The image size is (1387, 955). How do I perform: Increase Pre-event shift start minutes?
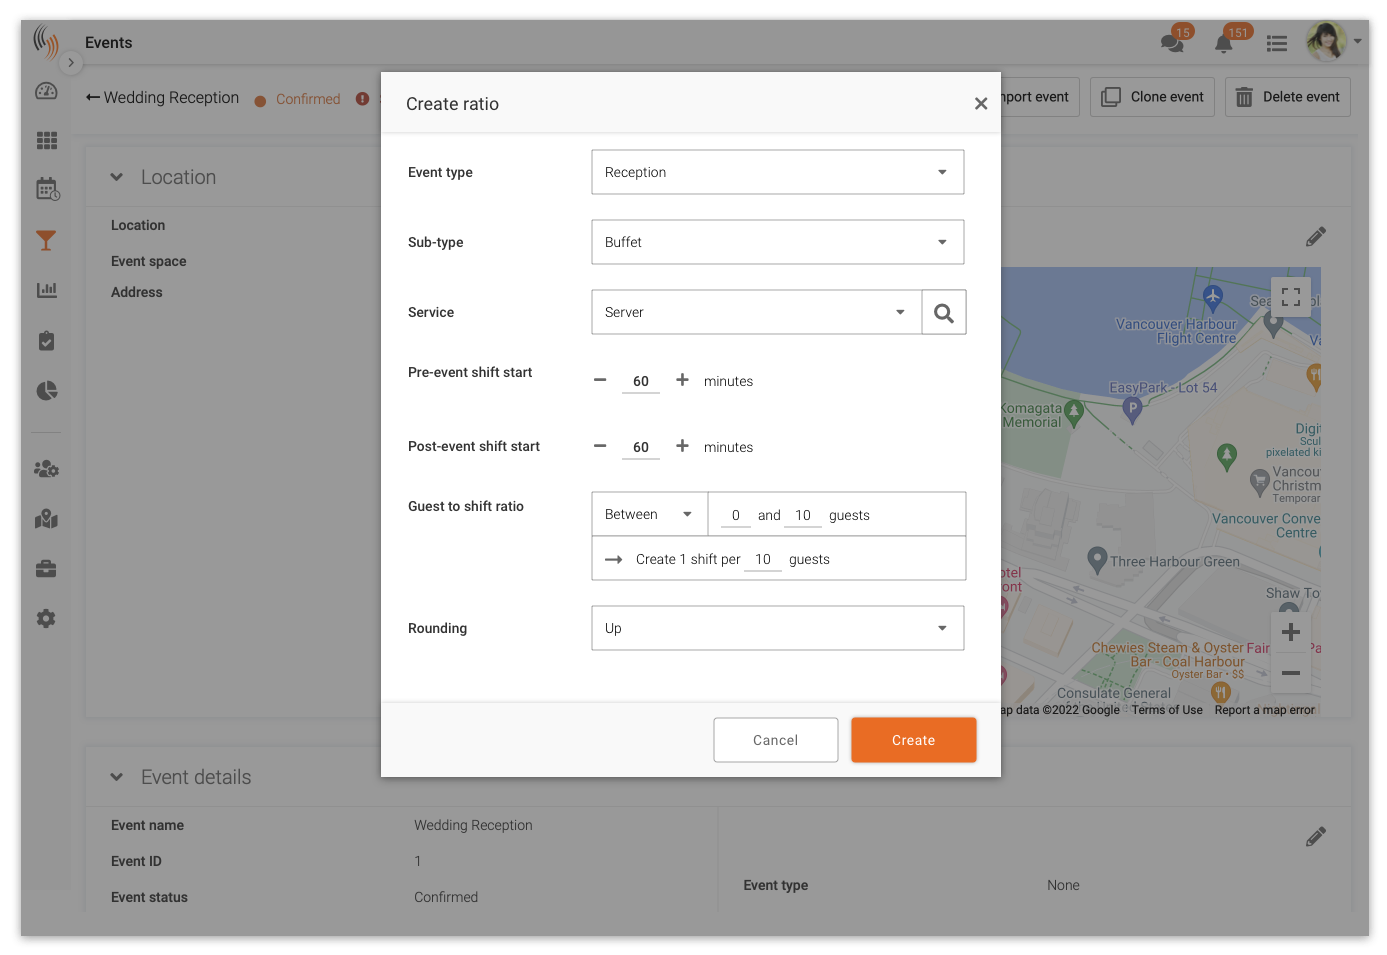tap(682, 380)
